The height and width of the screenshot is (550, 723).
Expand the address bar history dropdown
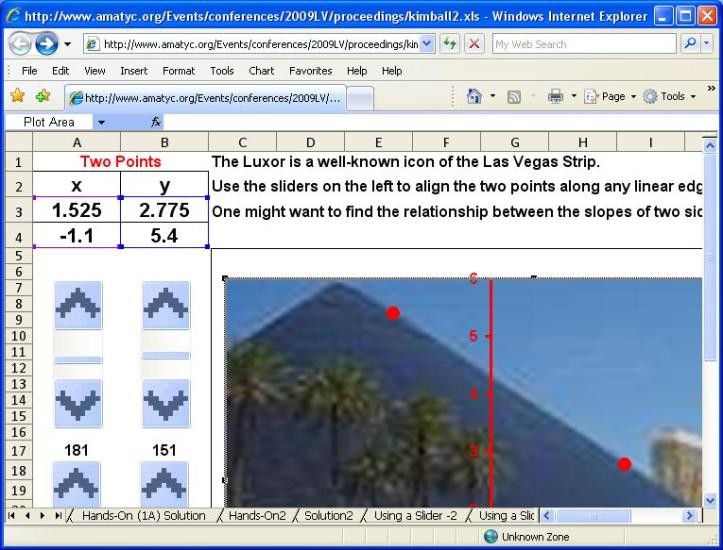(427, 44)
